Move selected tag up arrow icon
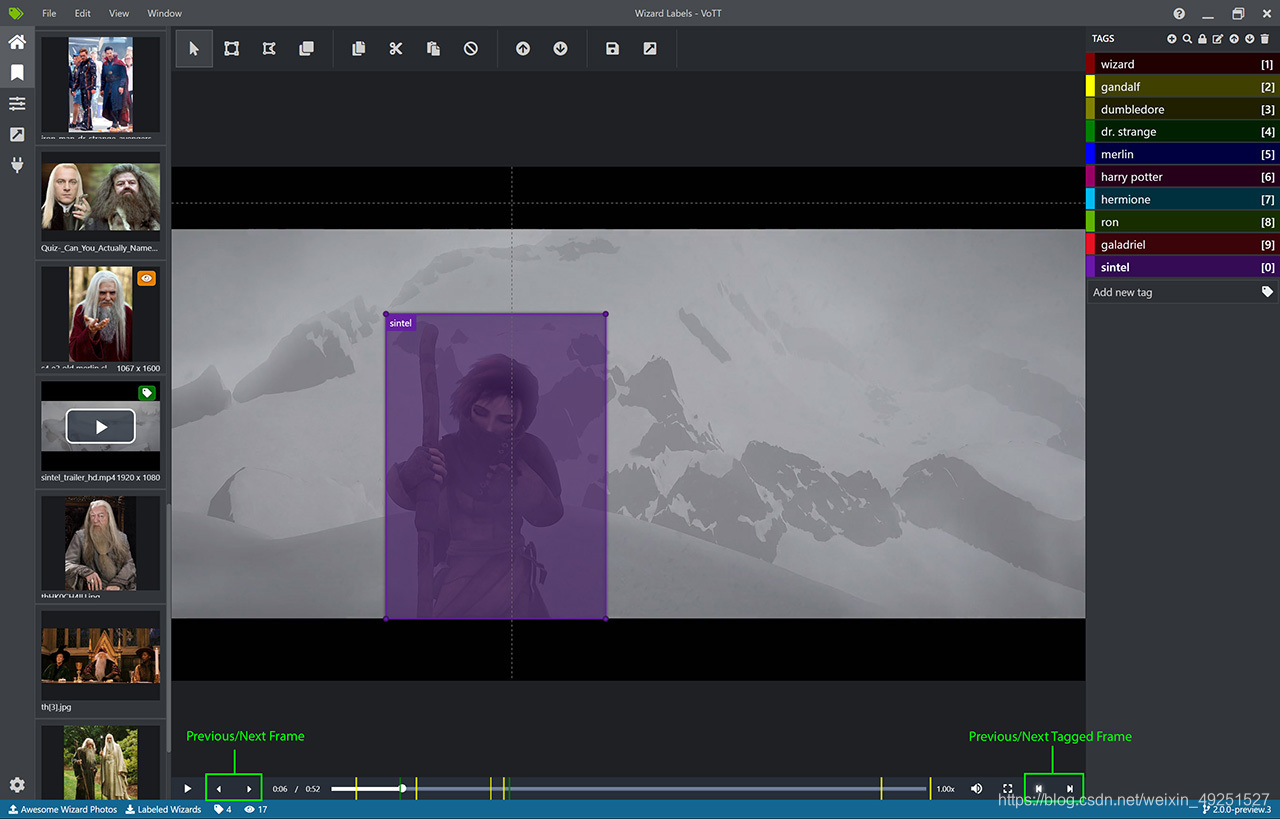This screenshot has height=819, width=1280. coord(1234,39)
